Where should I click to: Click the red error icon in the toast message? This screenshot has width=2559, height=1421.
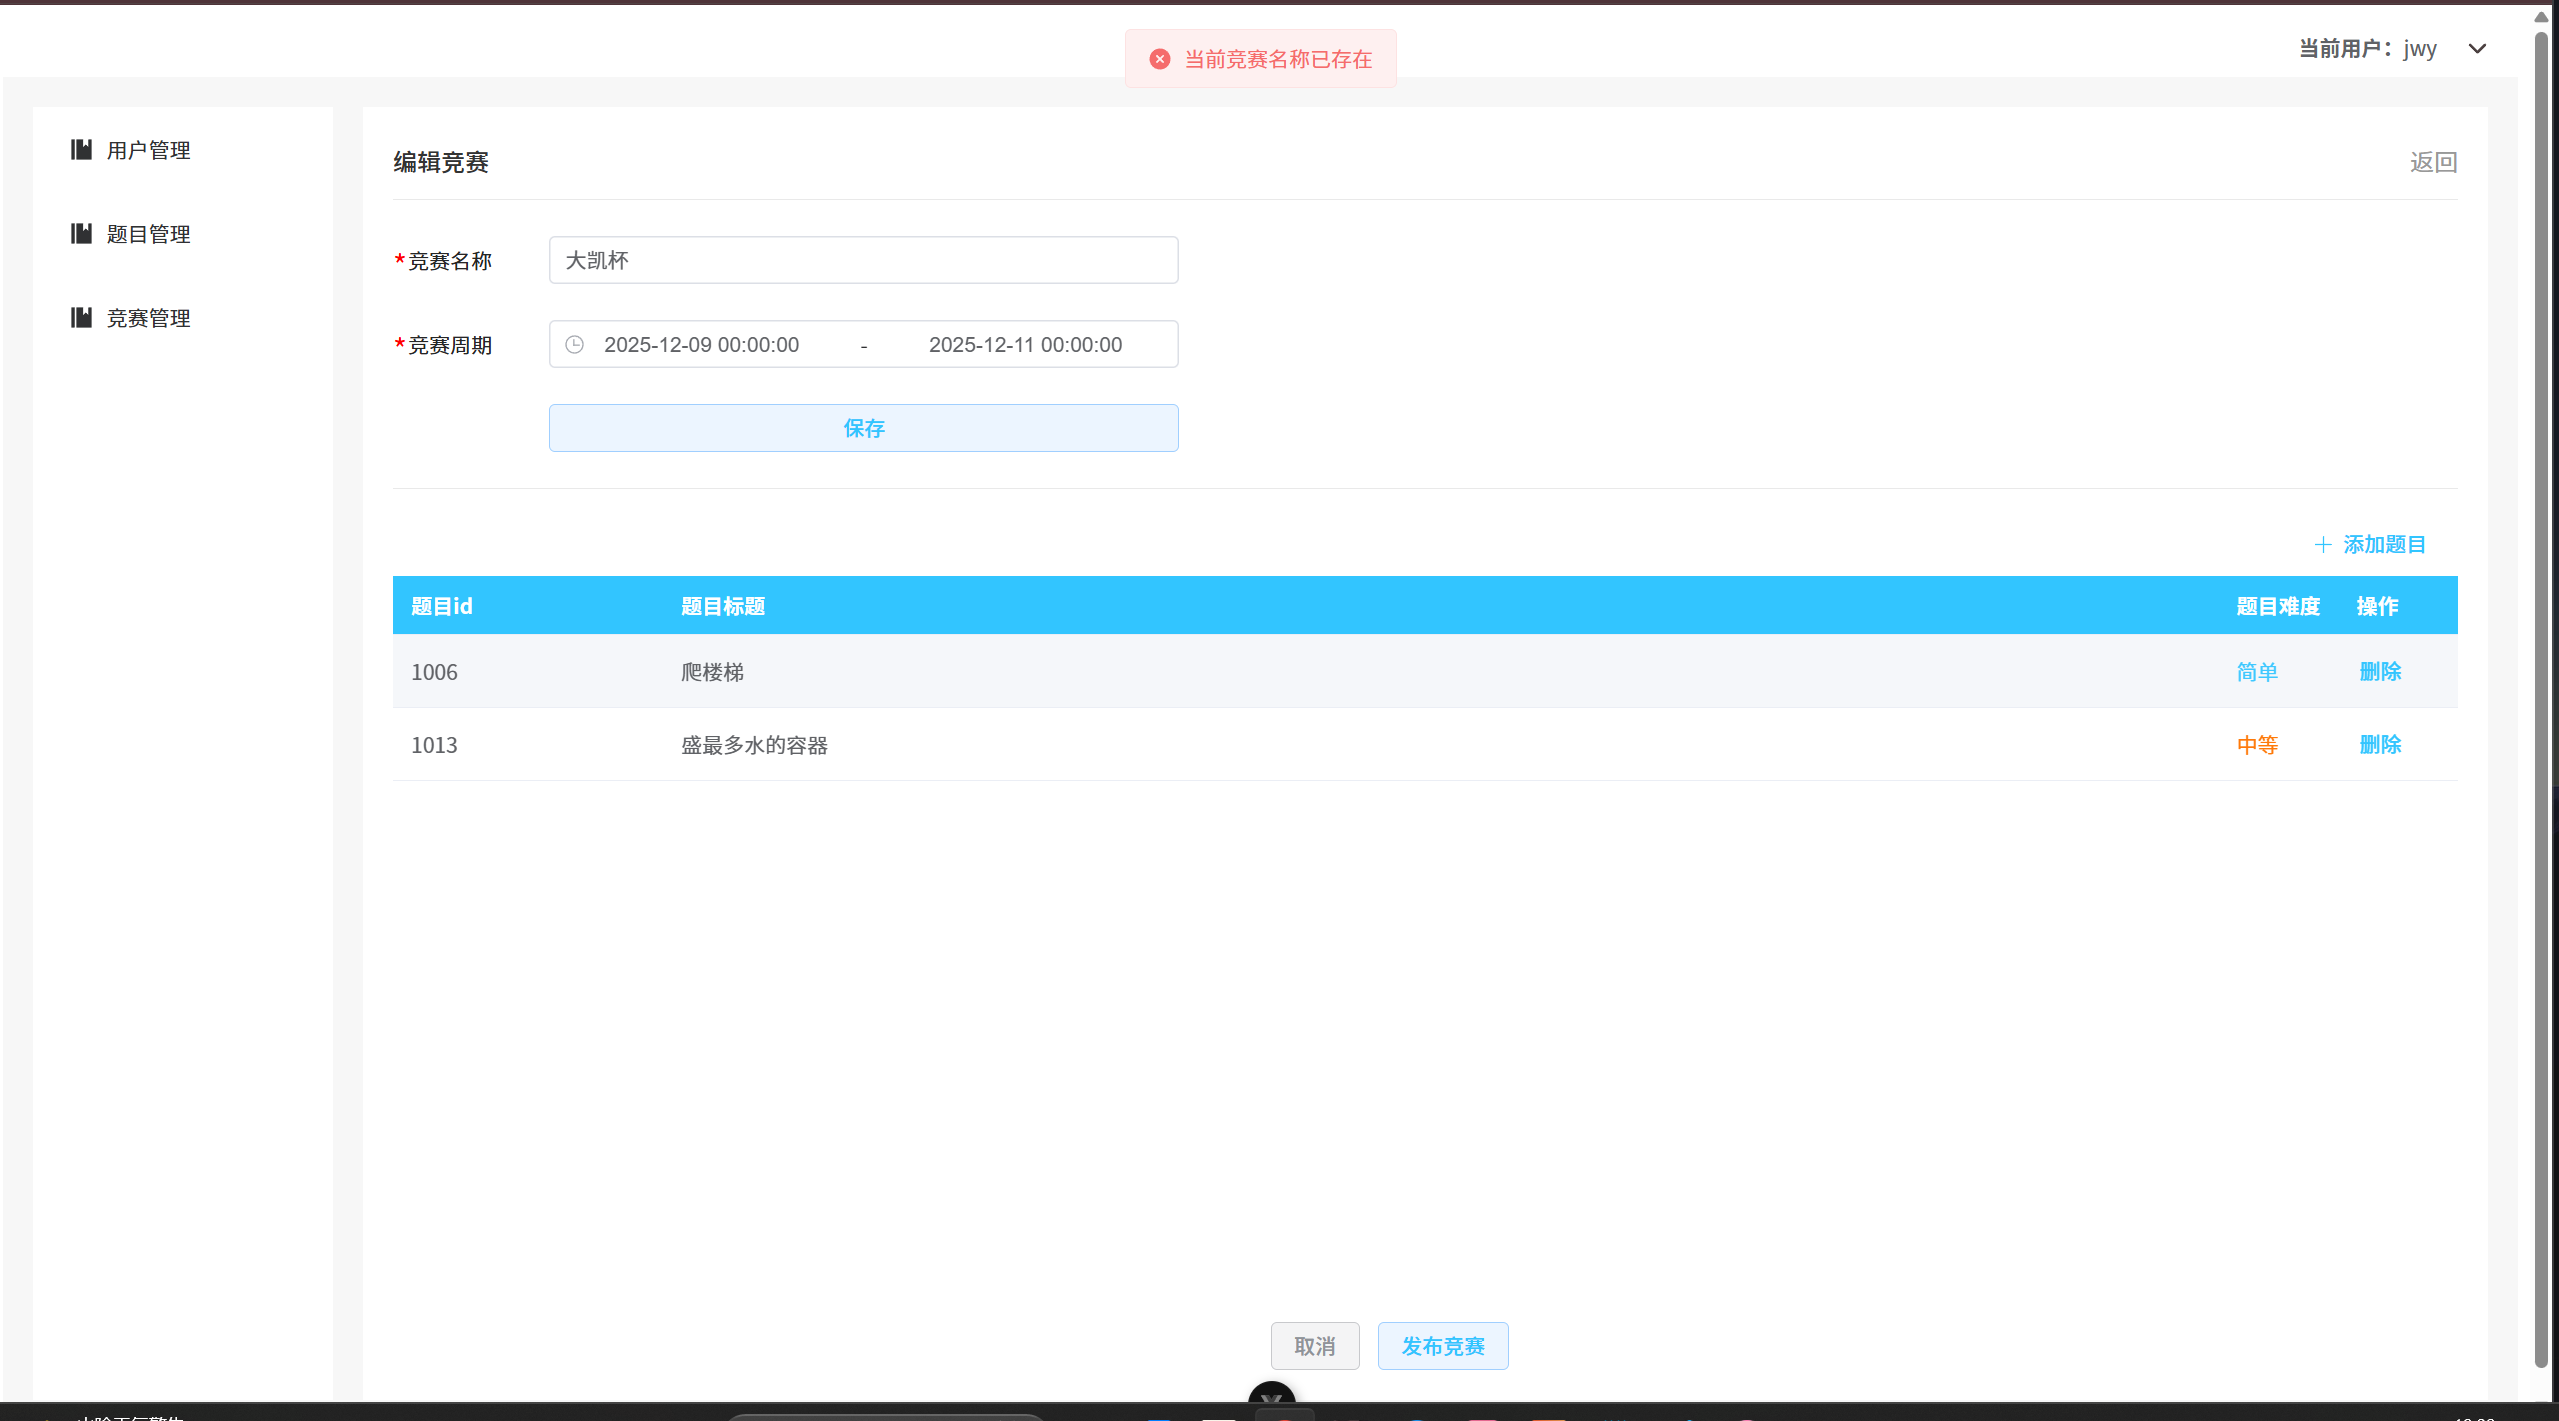[x=1158, y=58]
